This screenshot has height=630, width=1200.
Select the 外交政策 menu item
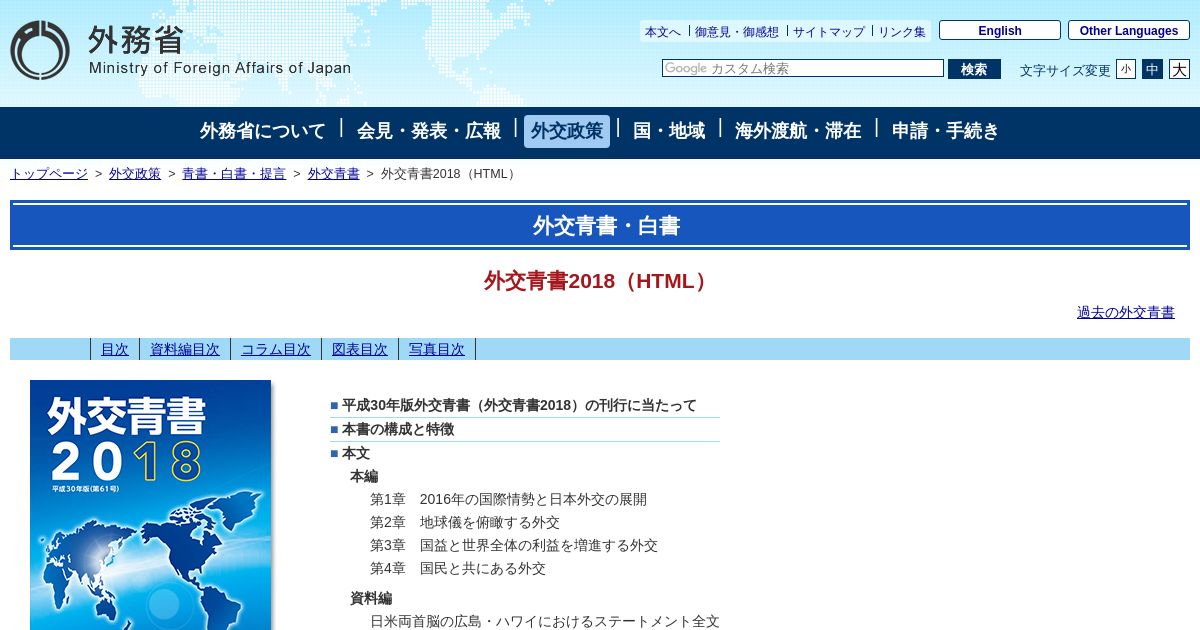click(567, 131)
